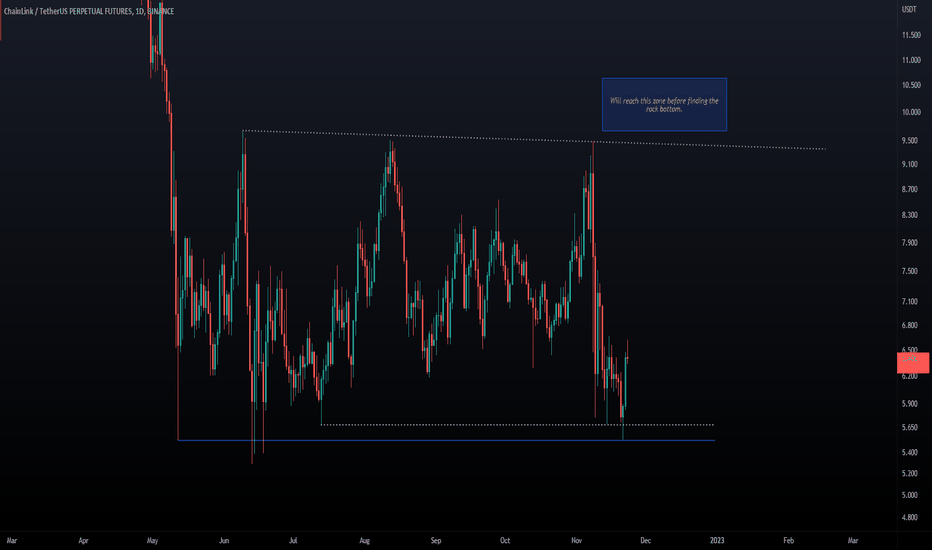Click the Jul label on time axis
Viewport: 932px width, 550px height.
[293, 540]
